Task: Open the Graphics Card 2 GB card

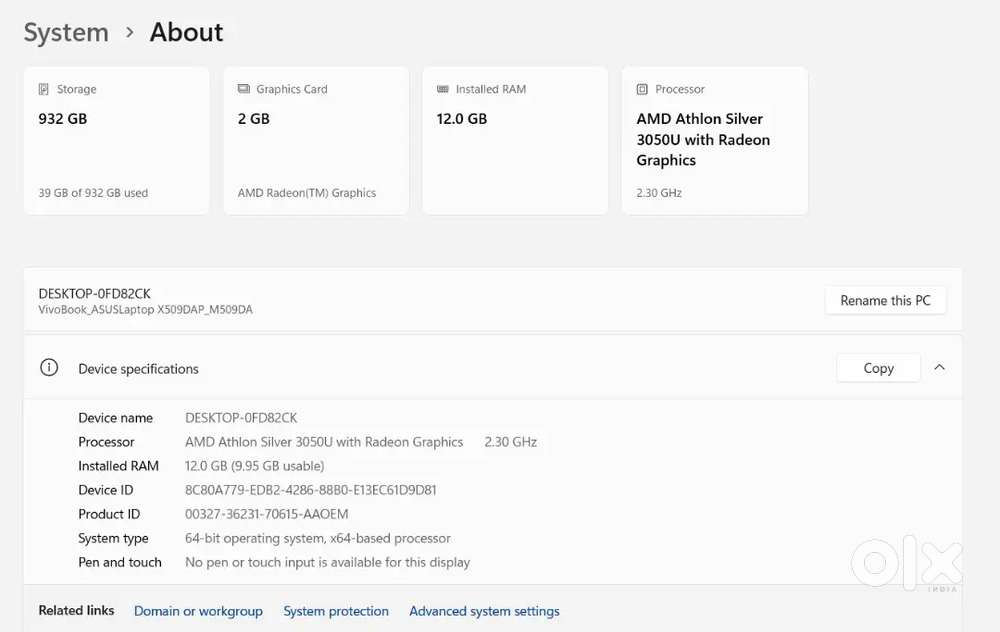Action: [x=316, y=140]
